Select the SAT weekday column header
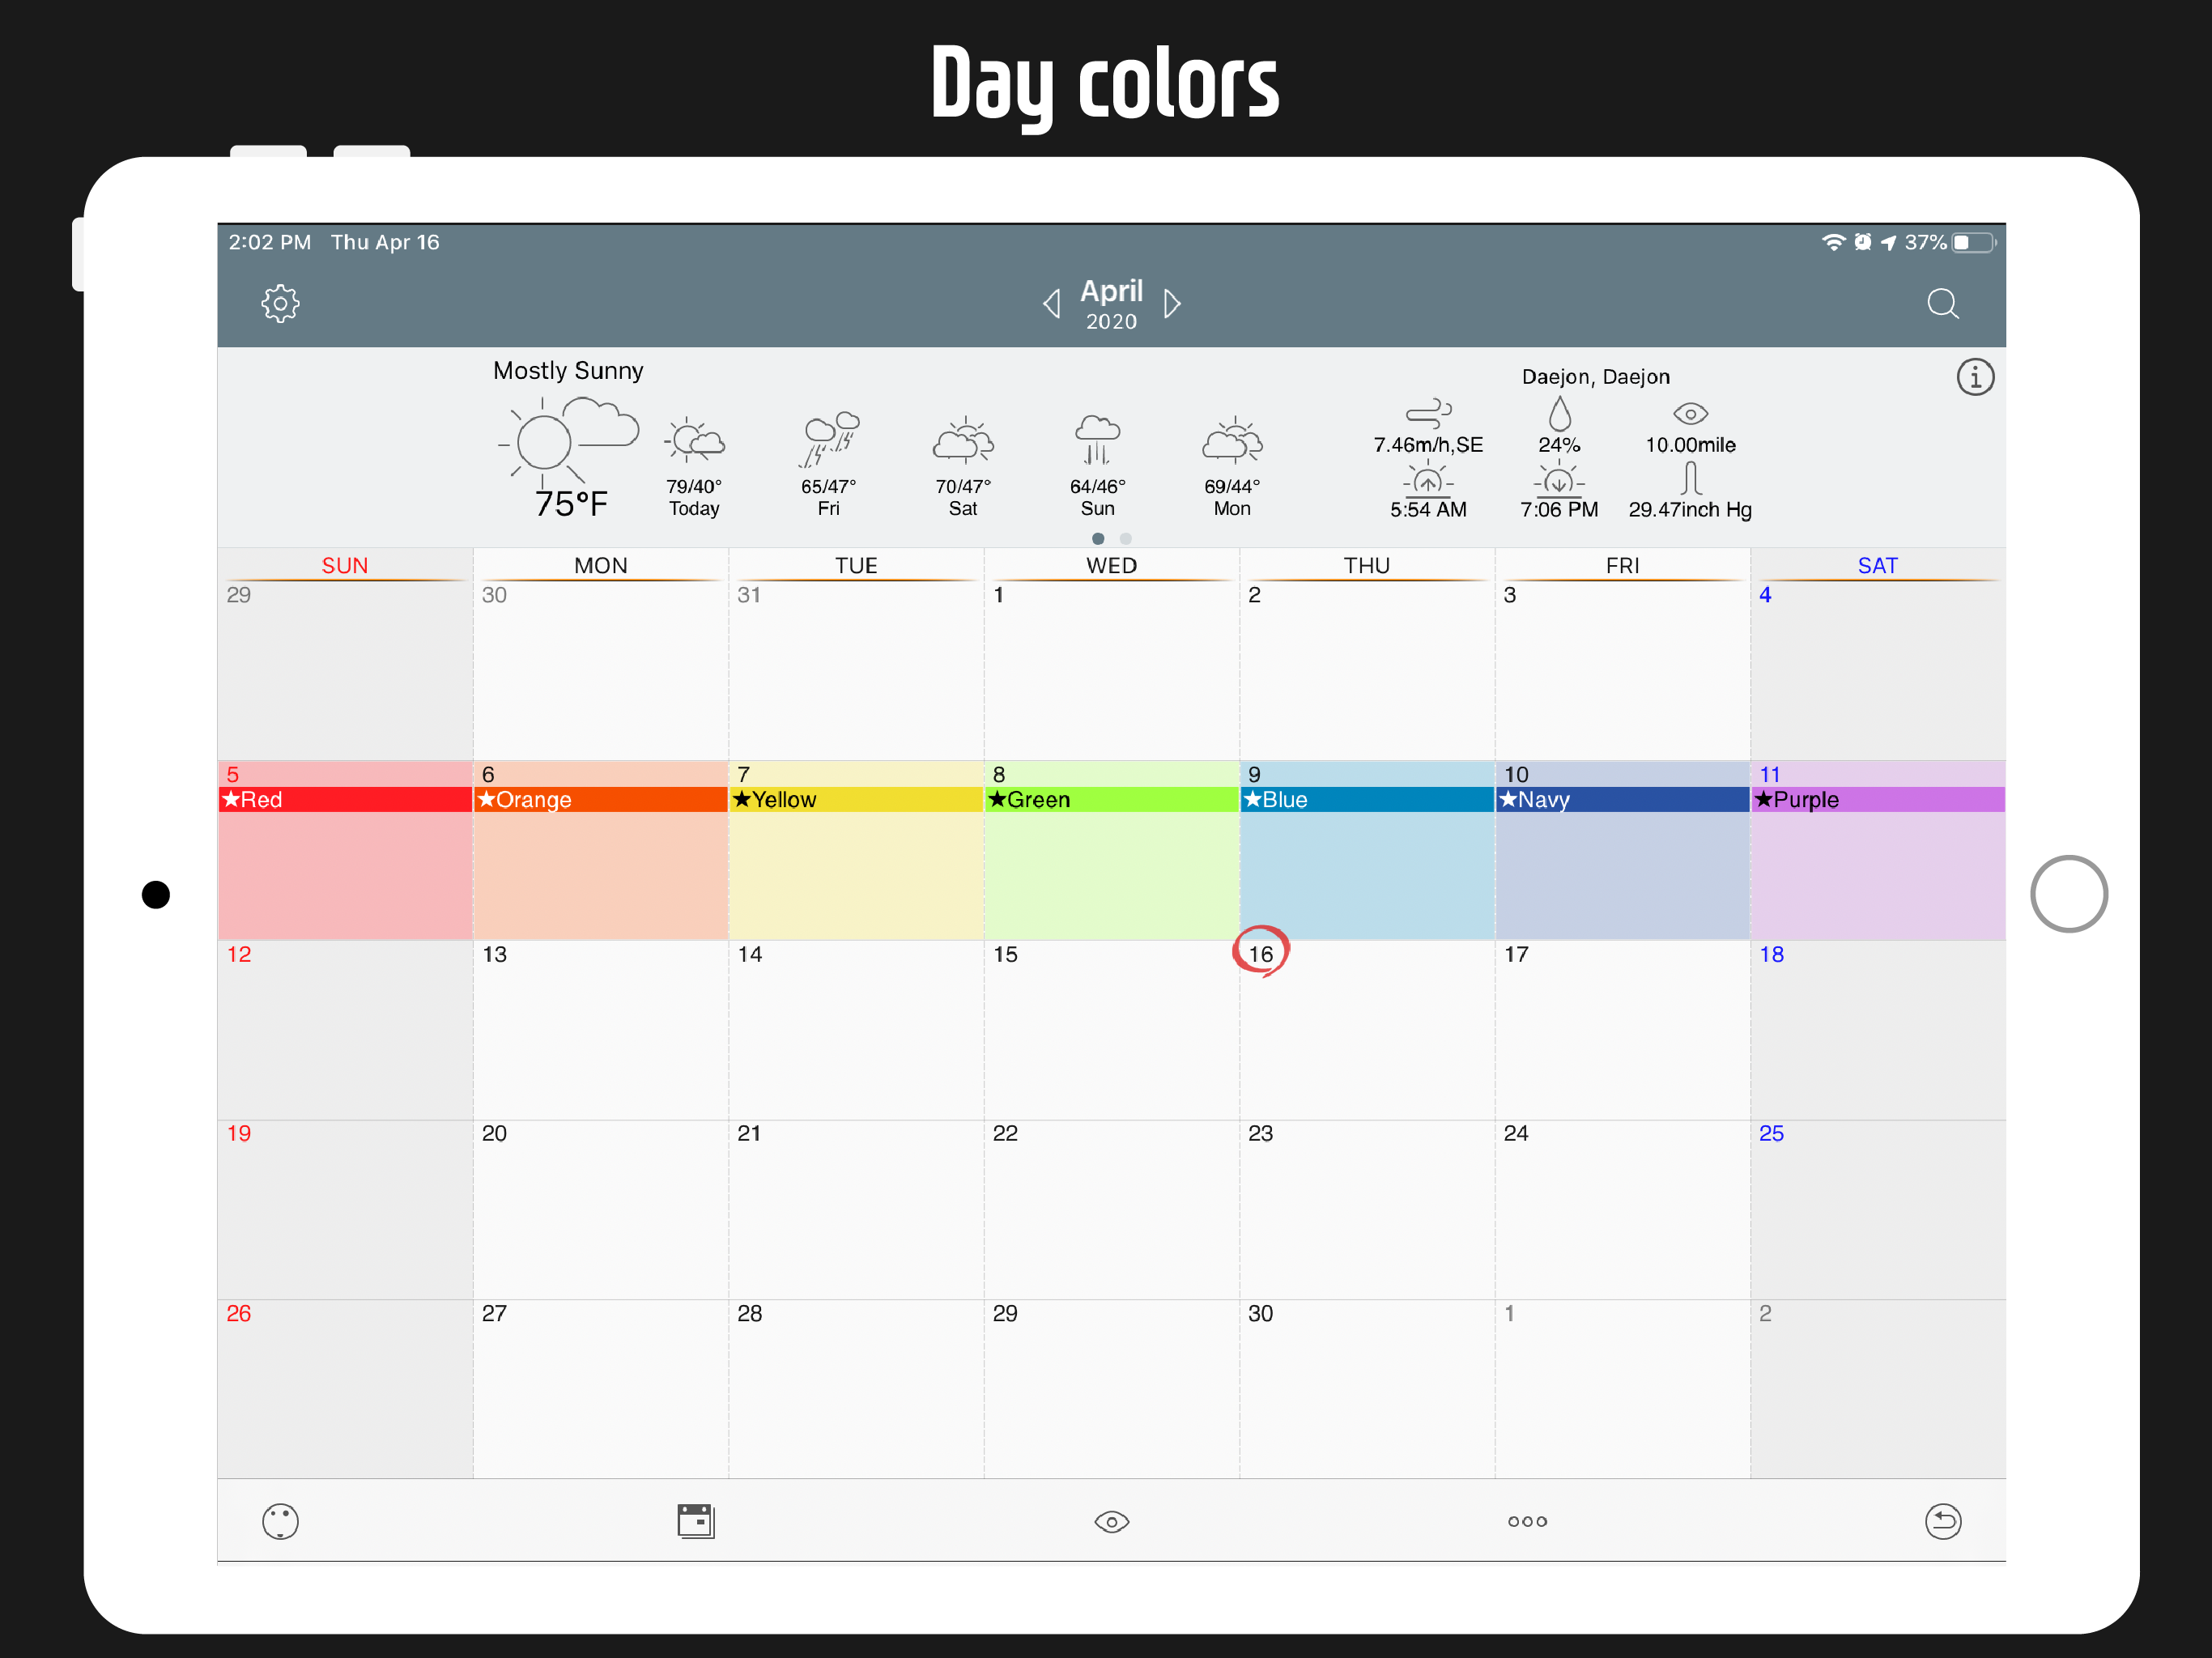 (1877, 565)
